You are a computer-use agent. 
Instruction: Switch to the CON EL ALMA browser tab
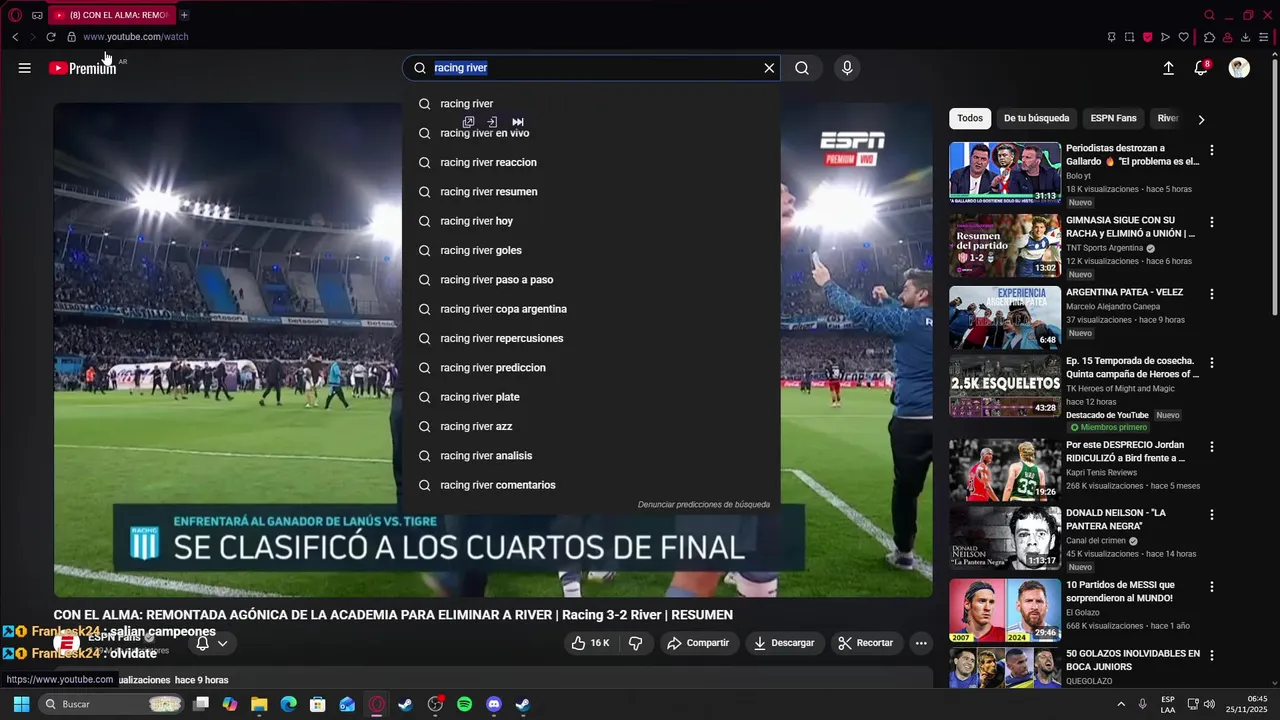(x=110, y=15)
